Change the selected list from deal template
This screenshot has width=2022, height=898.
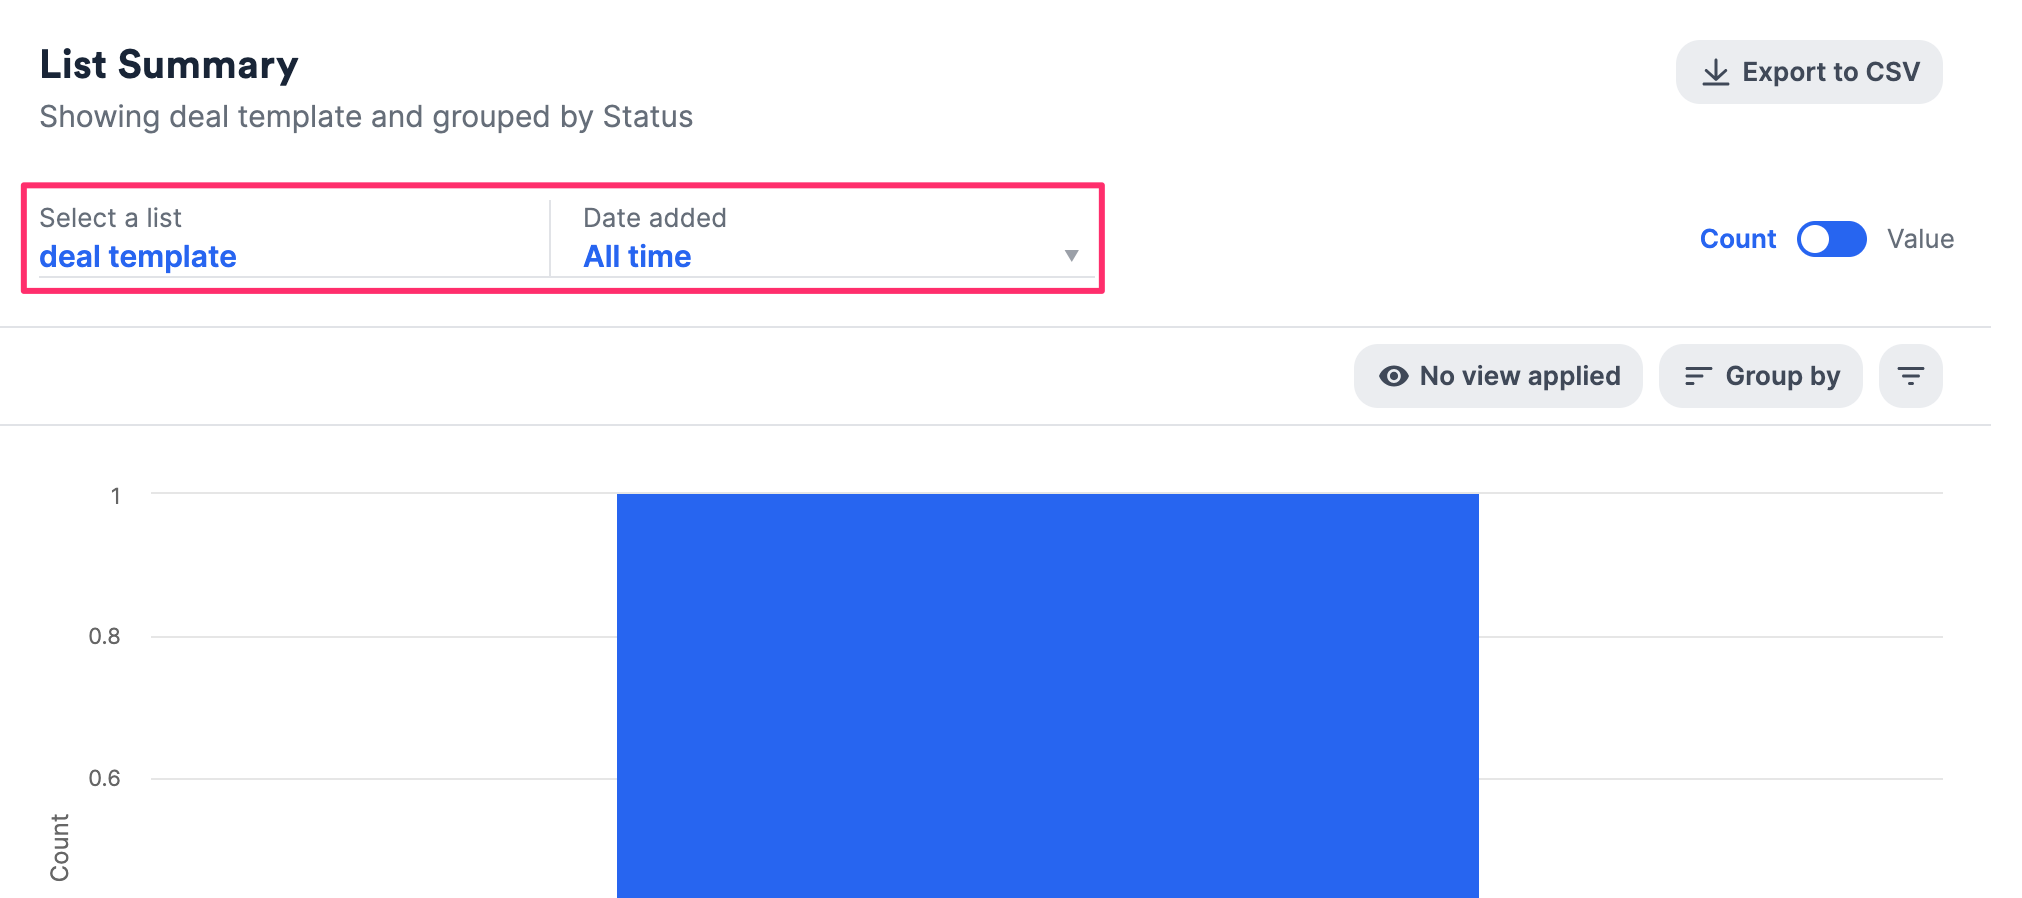[138, 256]
